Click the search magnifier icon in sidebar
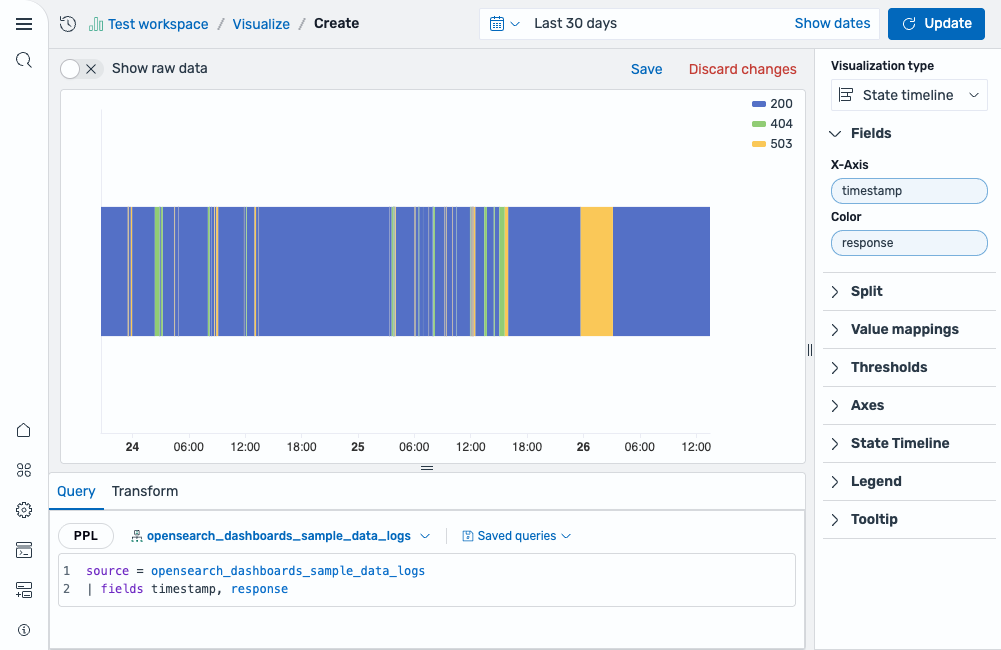The height and width of the screenshot is (650, 1001). pyautogui.click(x=24, y=61)
